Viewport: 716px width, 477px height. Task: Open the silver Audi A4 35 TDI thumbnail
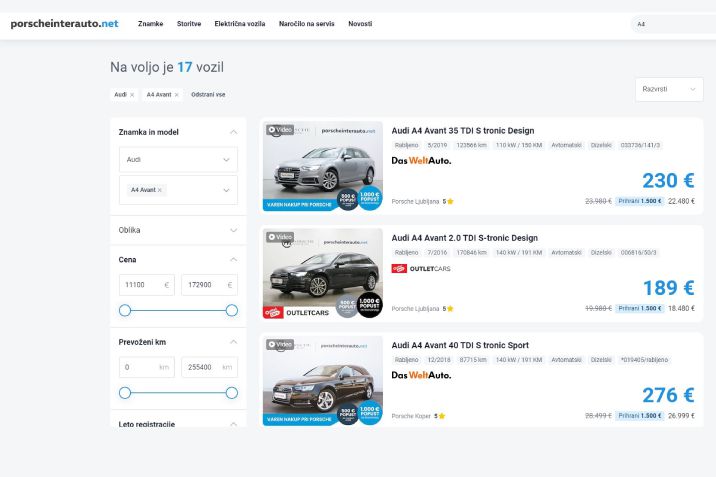tap(323, 166)
